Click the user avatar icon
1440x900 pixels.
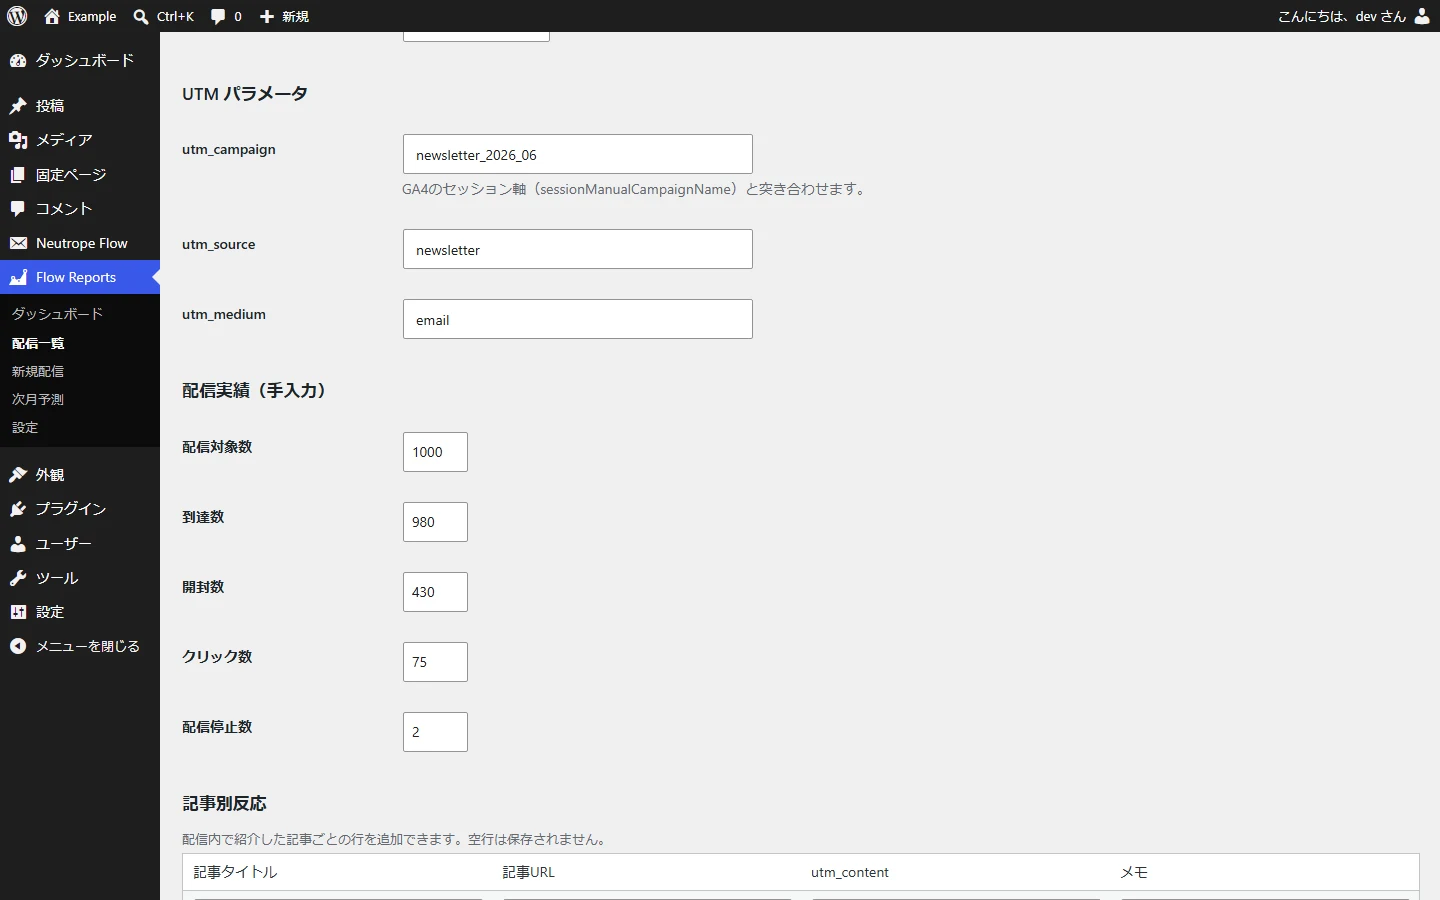click(x=1422, y=16)
